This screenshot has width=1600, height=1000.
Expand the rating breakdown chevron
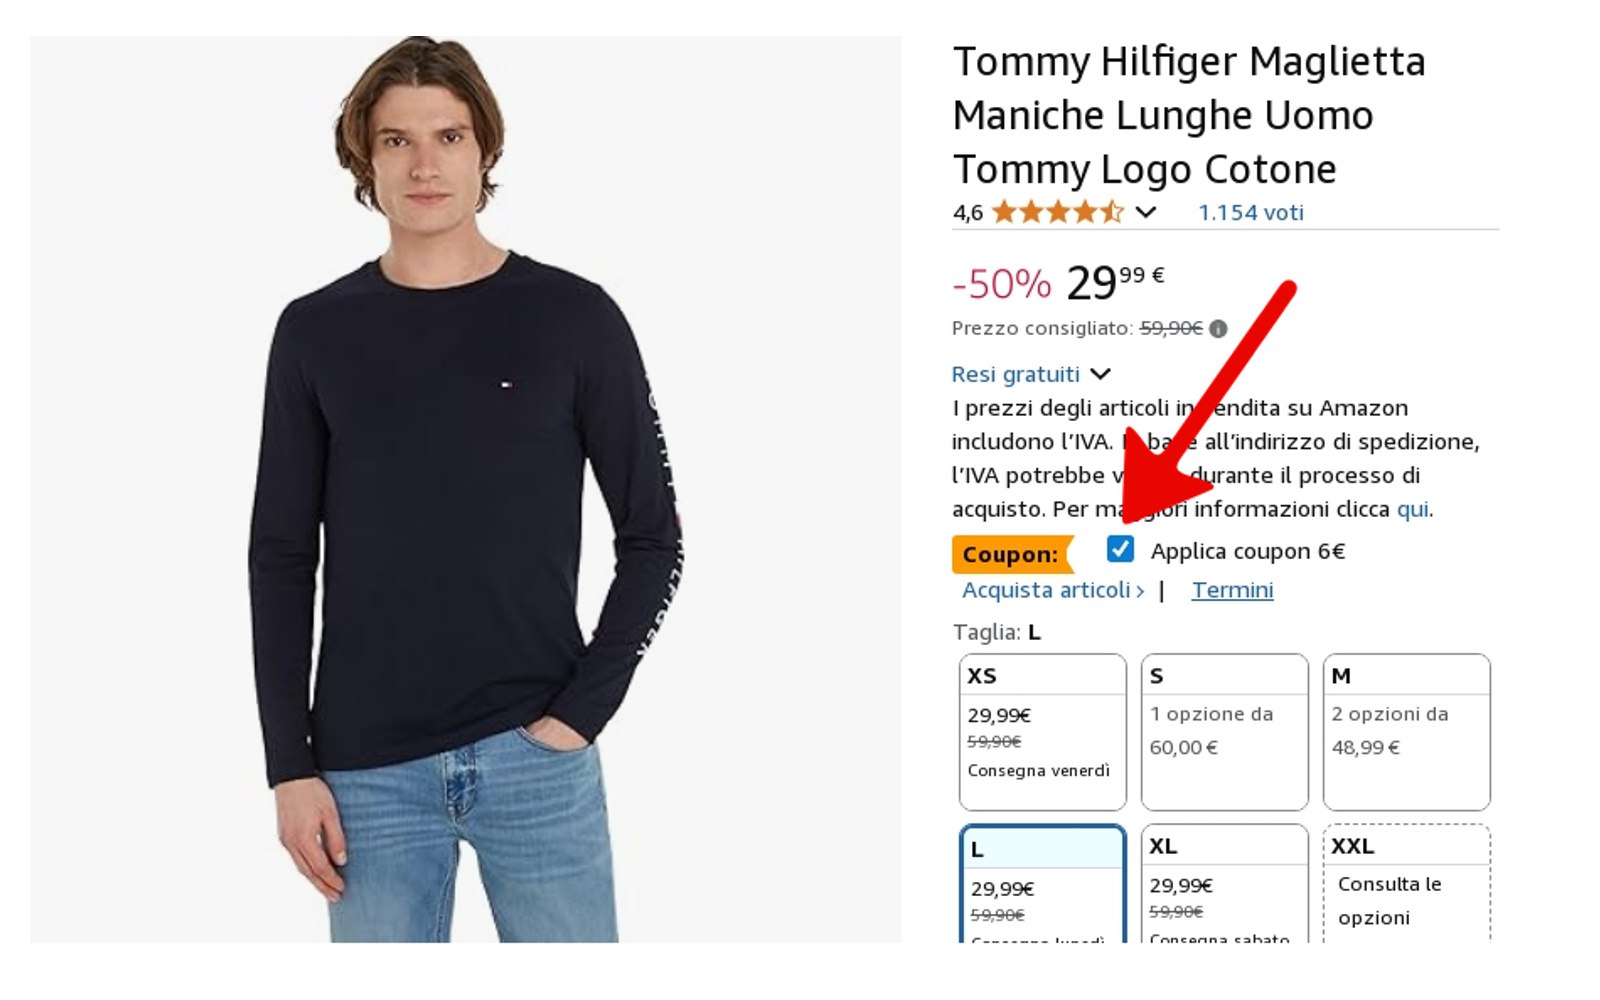(x=1146, y=212)
